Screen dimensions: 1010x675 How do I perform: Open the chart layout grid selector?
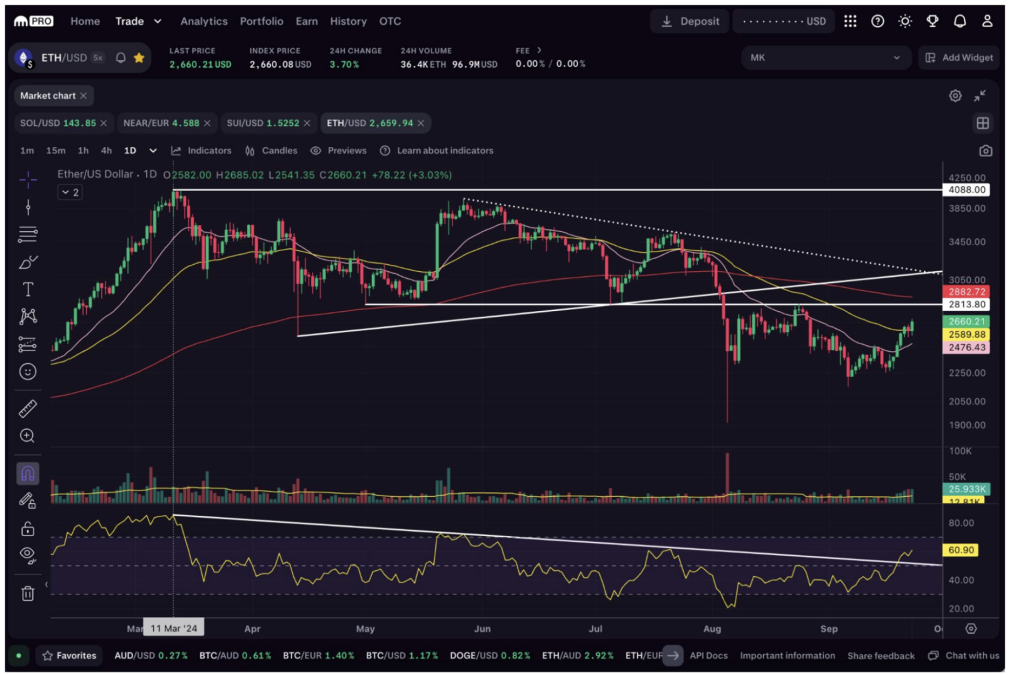pos(983,123)
